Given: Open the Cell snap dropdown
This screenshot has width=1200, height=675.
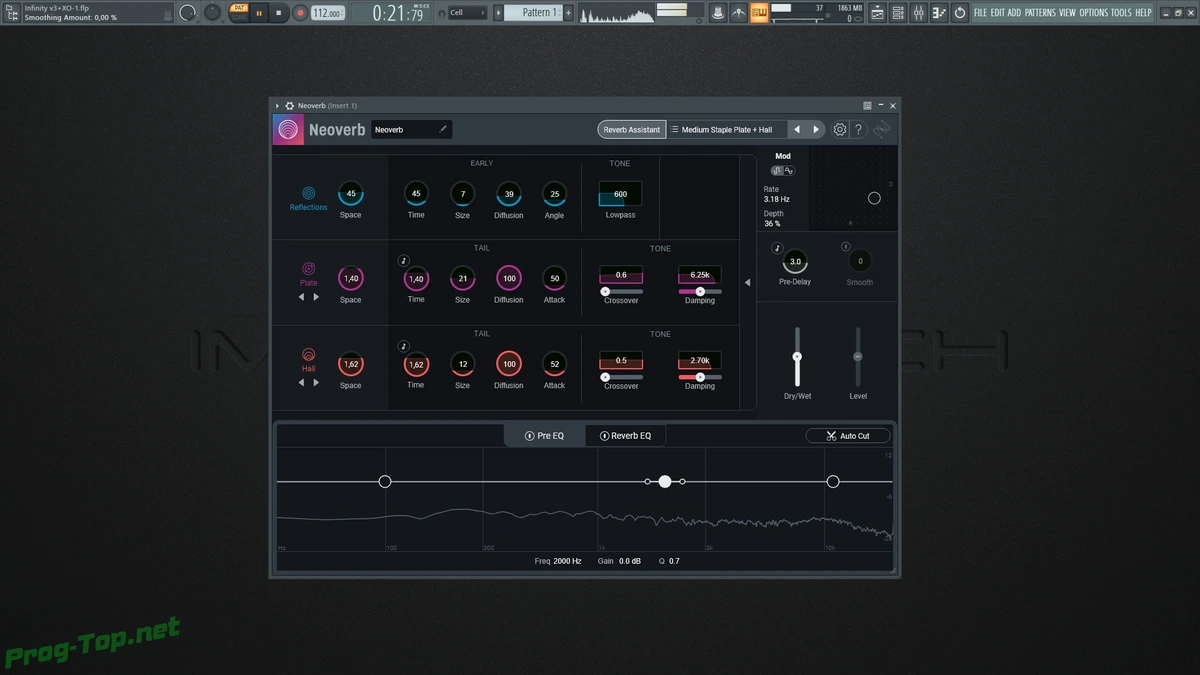Looking at the screenshot, I should coord(468,13).
